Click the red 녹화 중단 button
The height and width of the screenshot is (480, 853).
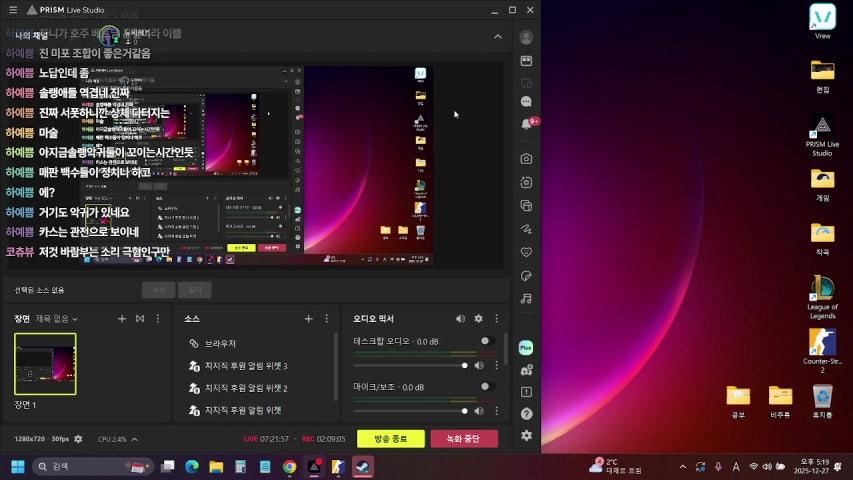464,439
